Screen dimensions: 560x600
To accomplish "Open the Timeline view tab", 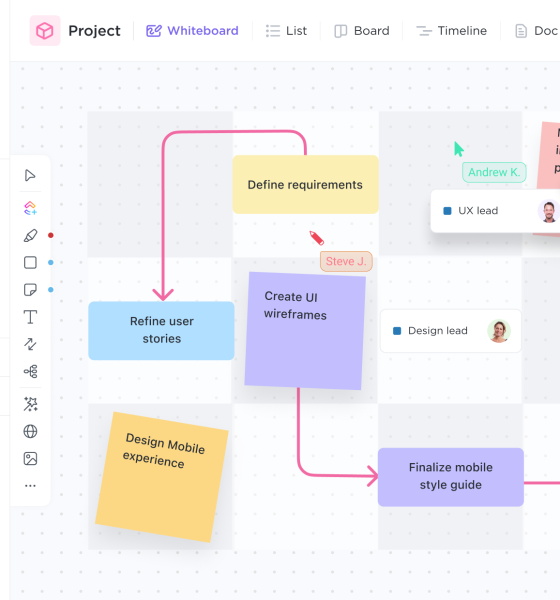I will pos(452,31).
